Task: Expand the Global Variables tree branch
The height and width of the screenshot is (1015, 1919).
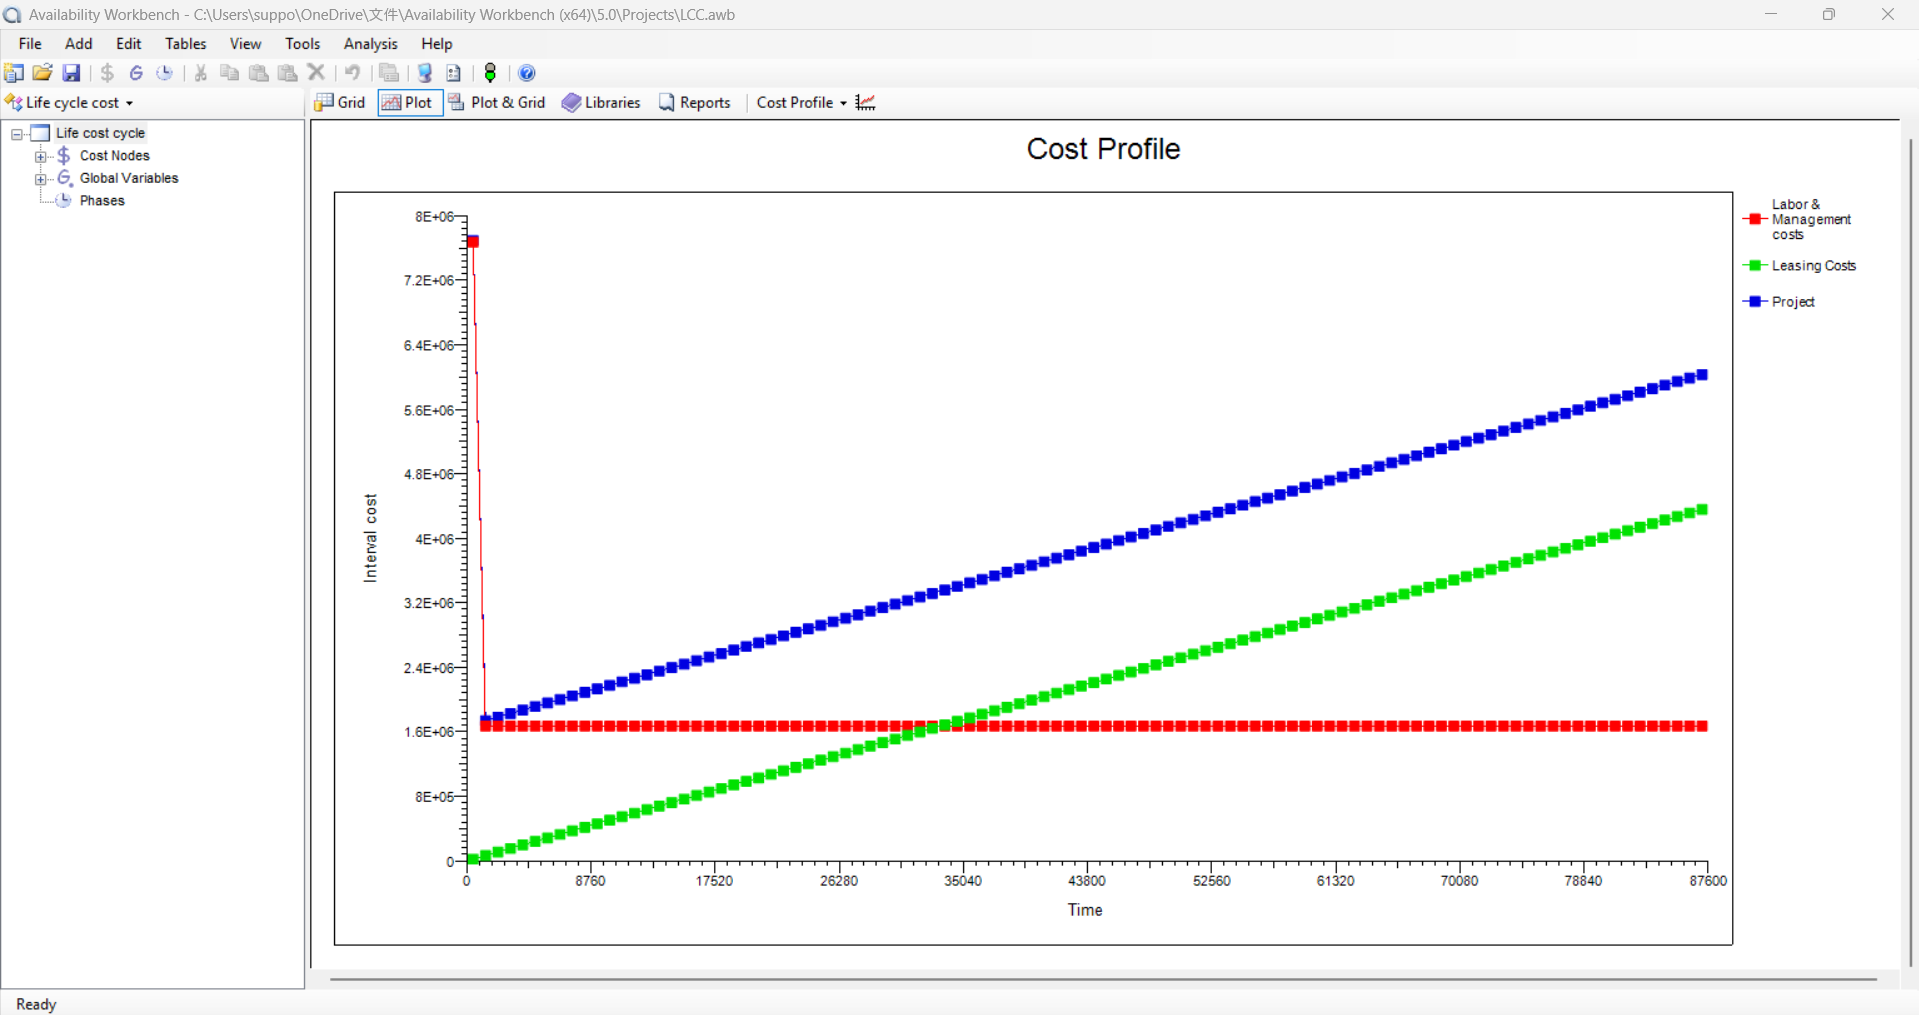Action: click(x=40, y=179)
